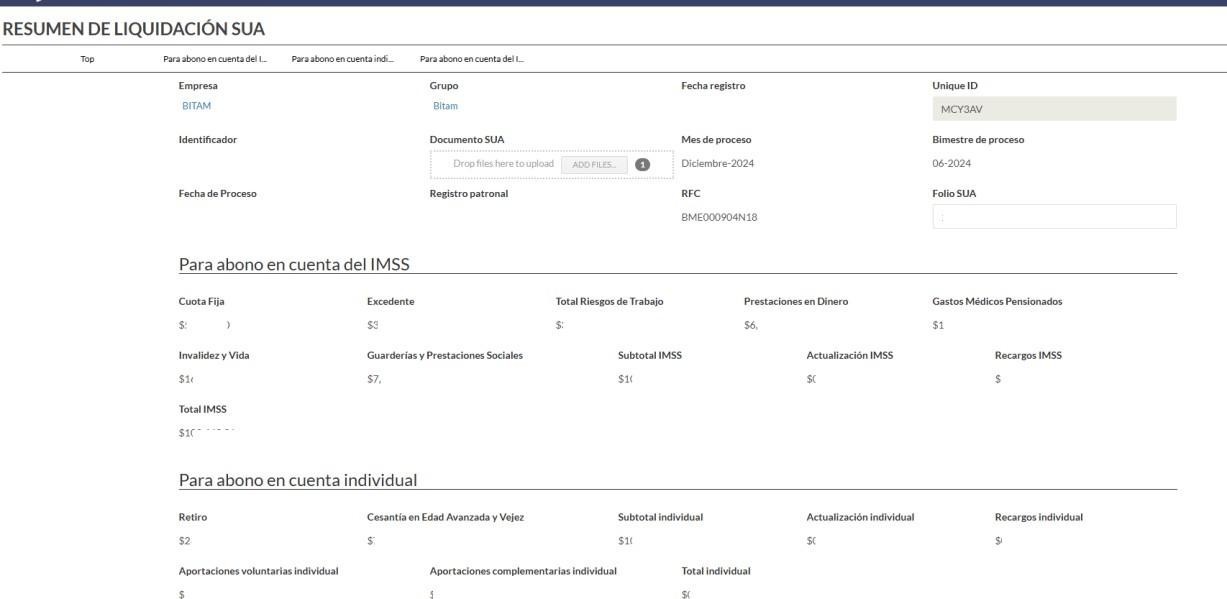Select the Diciembre-2024 mes de proceso value
The image size is (1227, 599).
pos(716,163)
